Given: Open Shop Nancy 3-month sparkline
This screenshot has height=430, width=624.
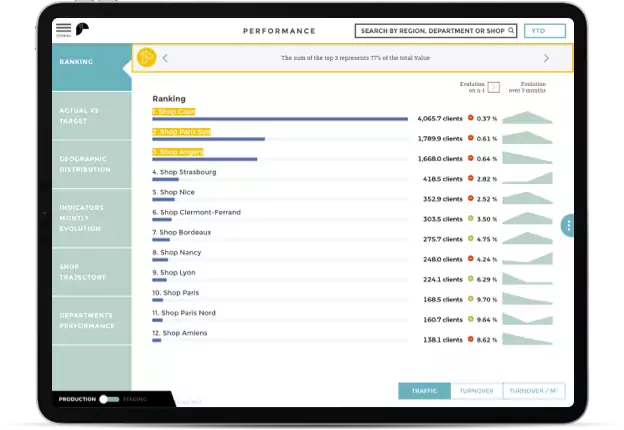Looking at the screenshot, I should click(x=527, y=259).
